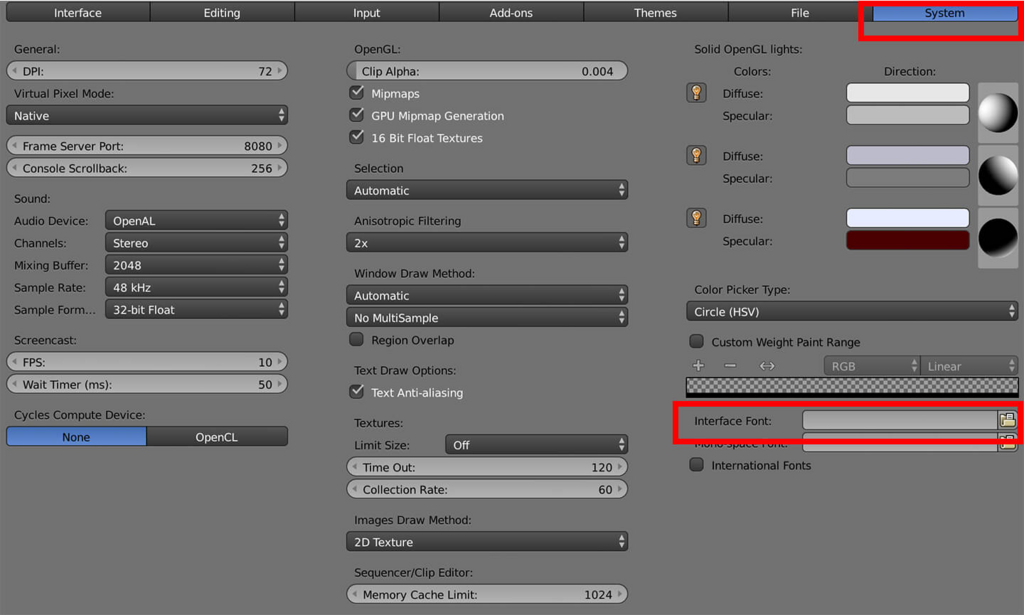Click first light Specular color swatch

coord(908,115)
